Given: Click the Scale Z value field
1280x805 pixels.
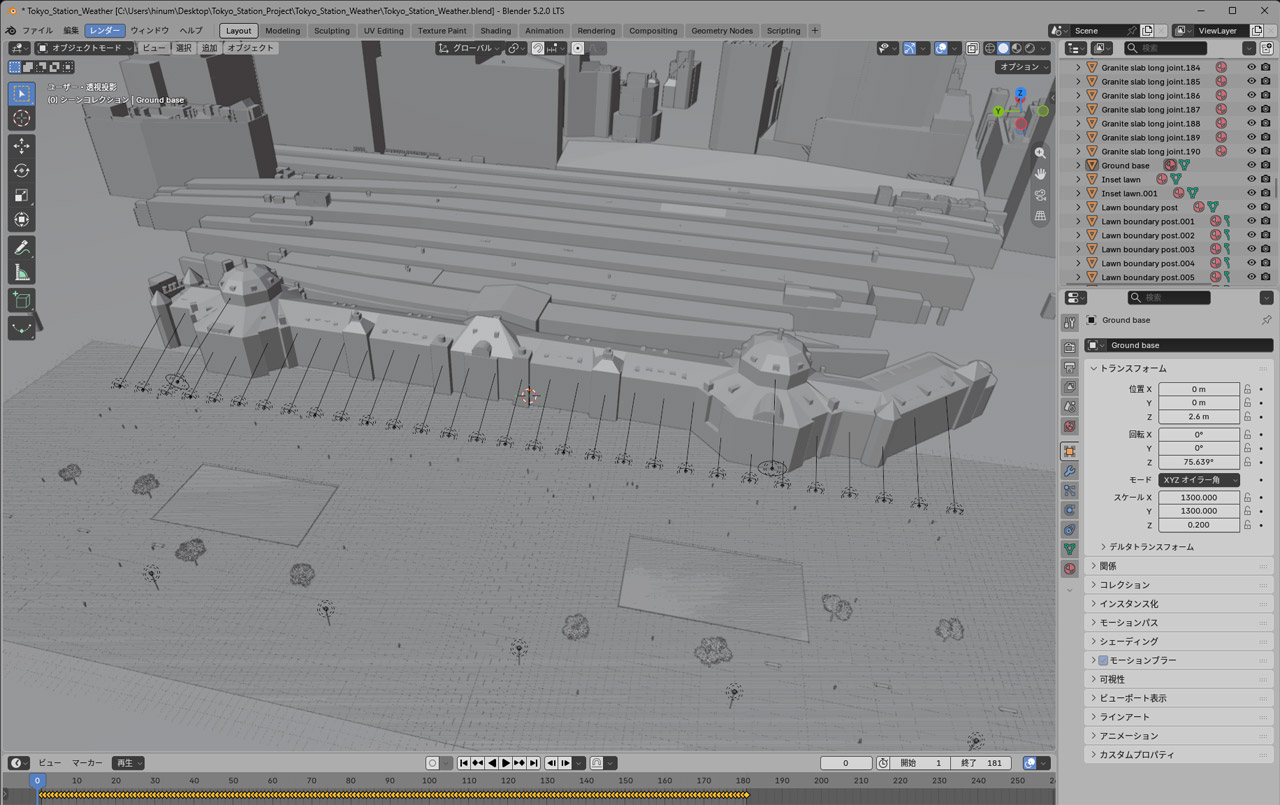Looking at the screenshot, I should point(1199,525).
